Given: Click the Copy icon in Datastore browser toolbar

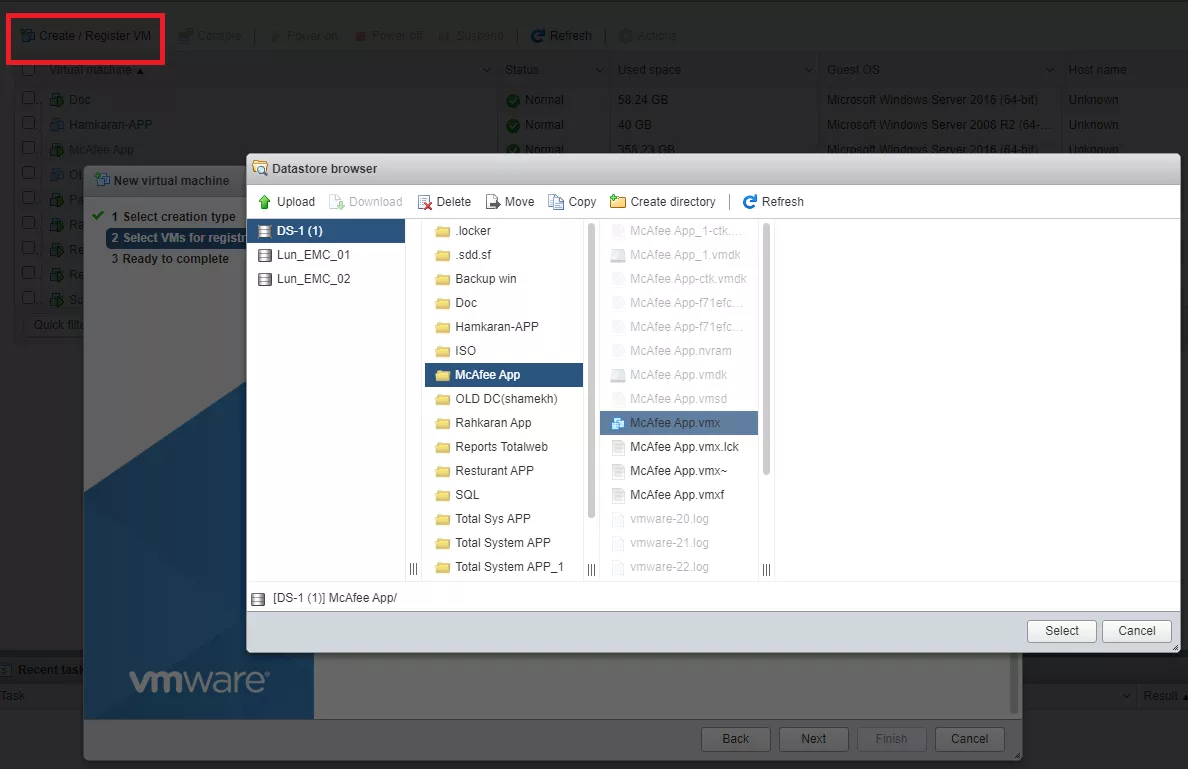Looking at the screenshot, I should click(x=556, y=202).
